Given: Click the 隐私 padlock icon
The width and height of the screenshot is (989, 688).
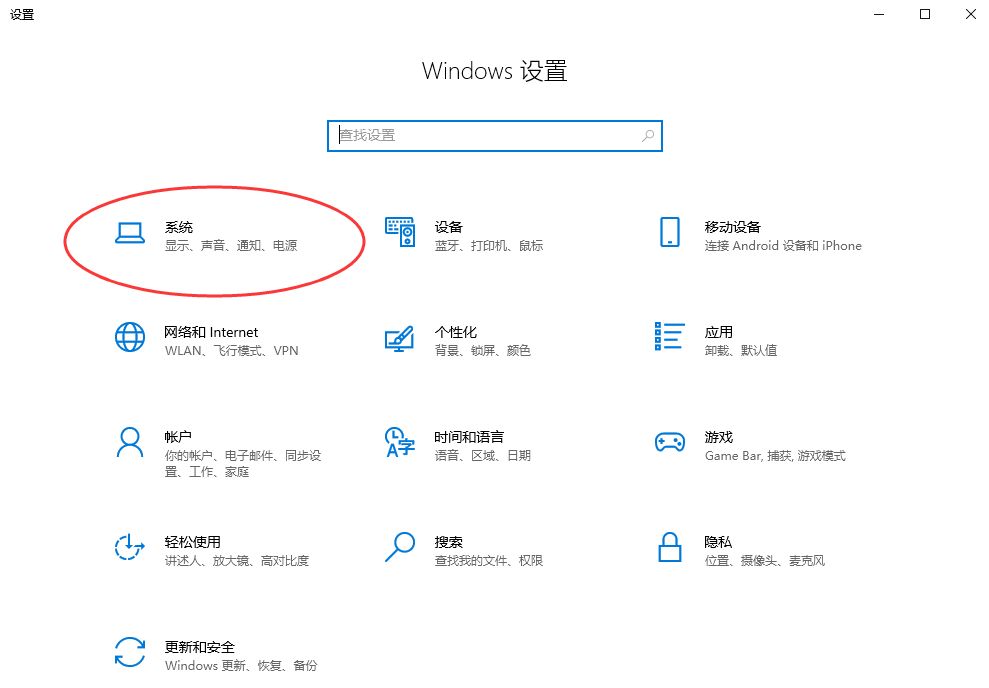Looking at the screenshot, I should (x=670, y=547).
